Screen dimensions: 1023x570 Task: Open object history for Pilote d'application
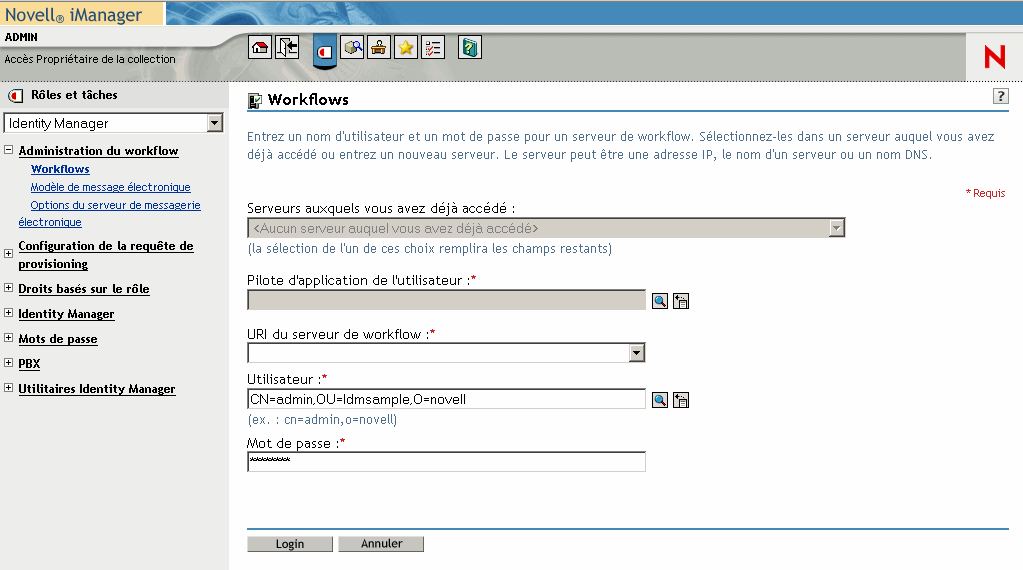(x=680, y=301)
